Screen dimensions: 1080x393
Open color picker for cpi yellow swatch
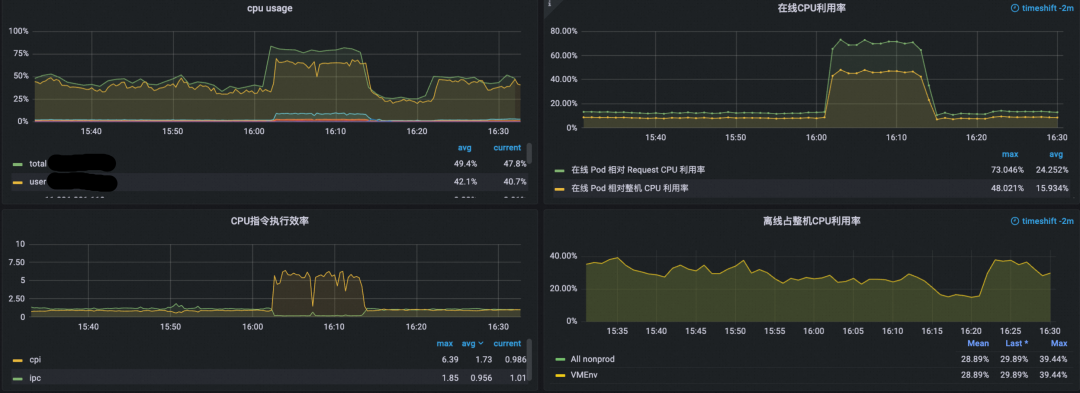tap(18, 360)
